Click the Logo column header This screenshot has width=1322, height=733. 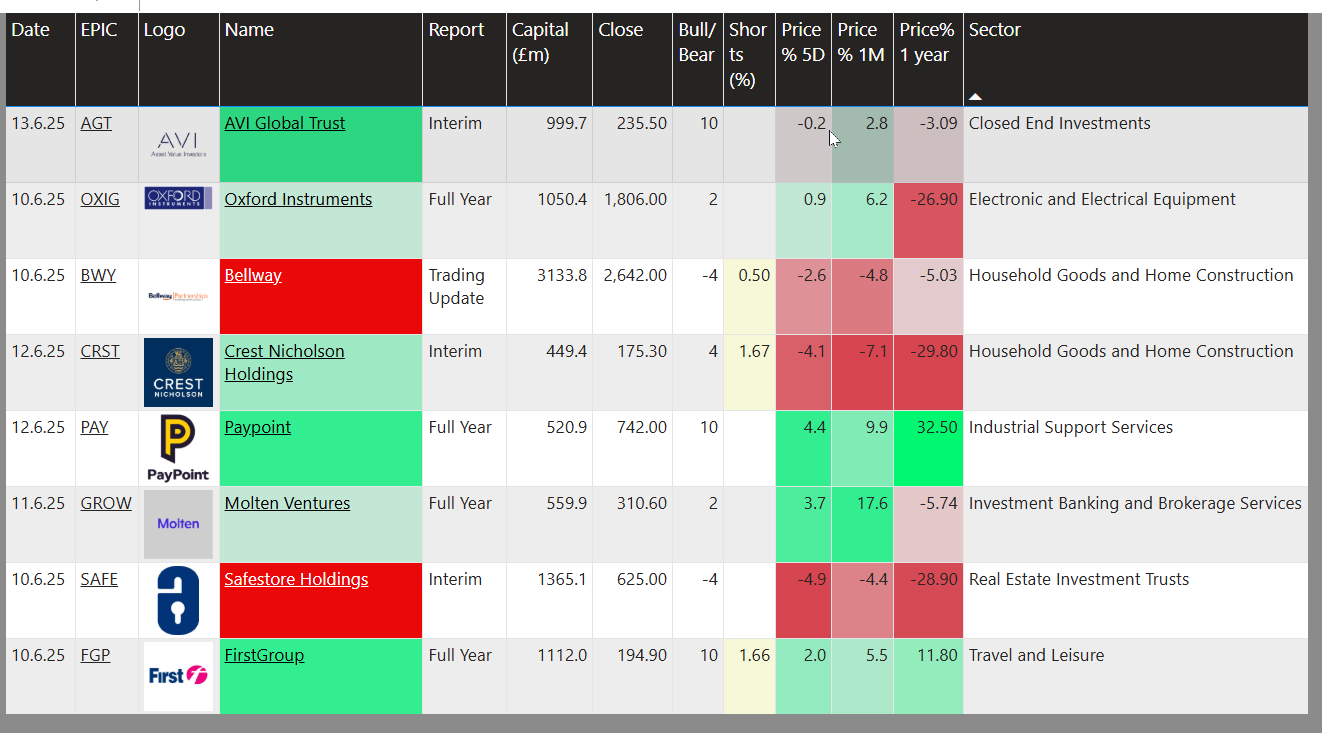179,59
